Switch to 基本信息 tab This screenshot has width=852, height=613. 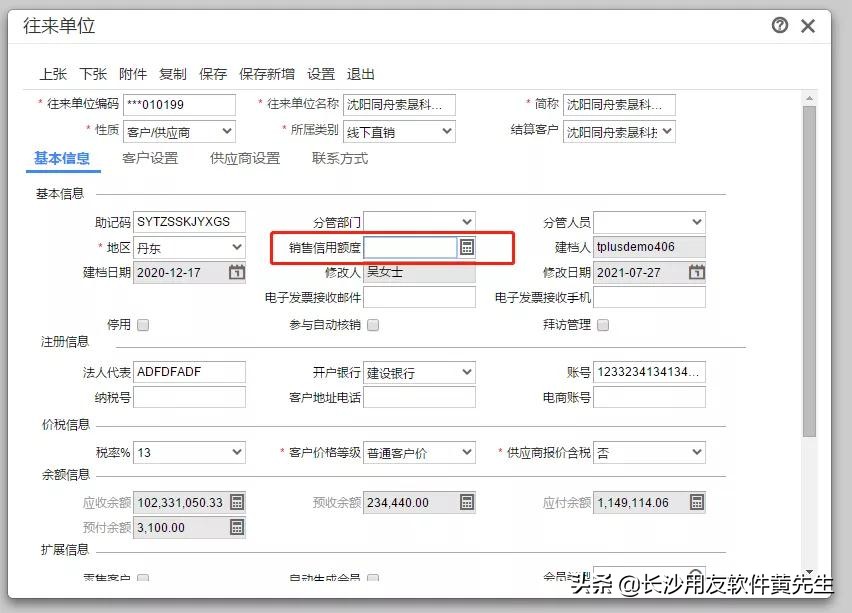[x=62, y=158]
